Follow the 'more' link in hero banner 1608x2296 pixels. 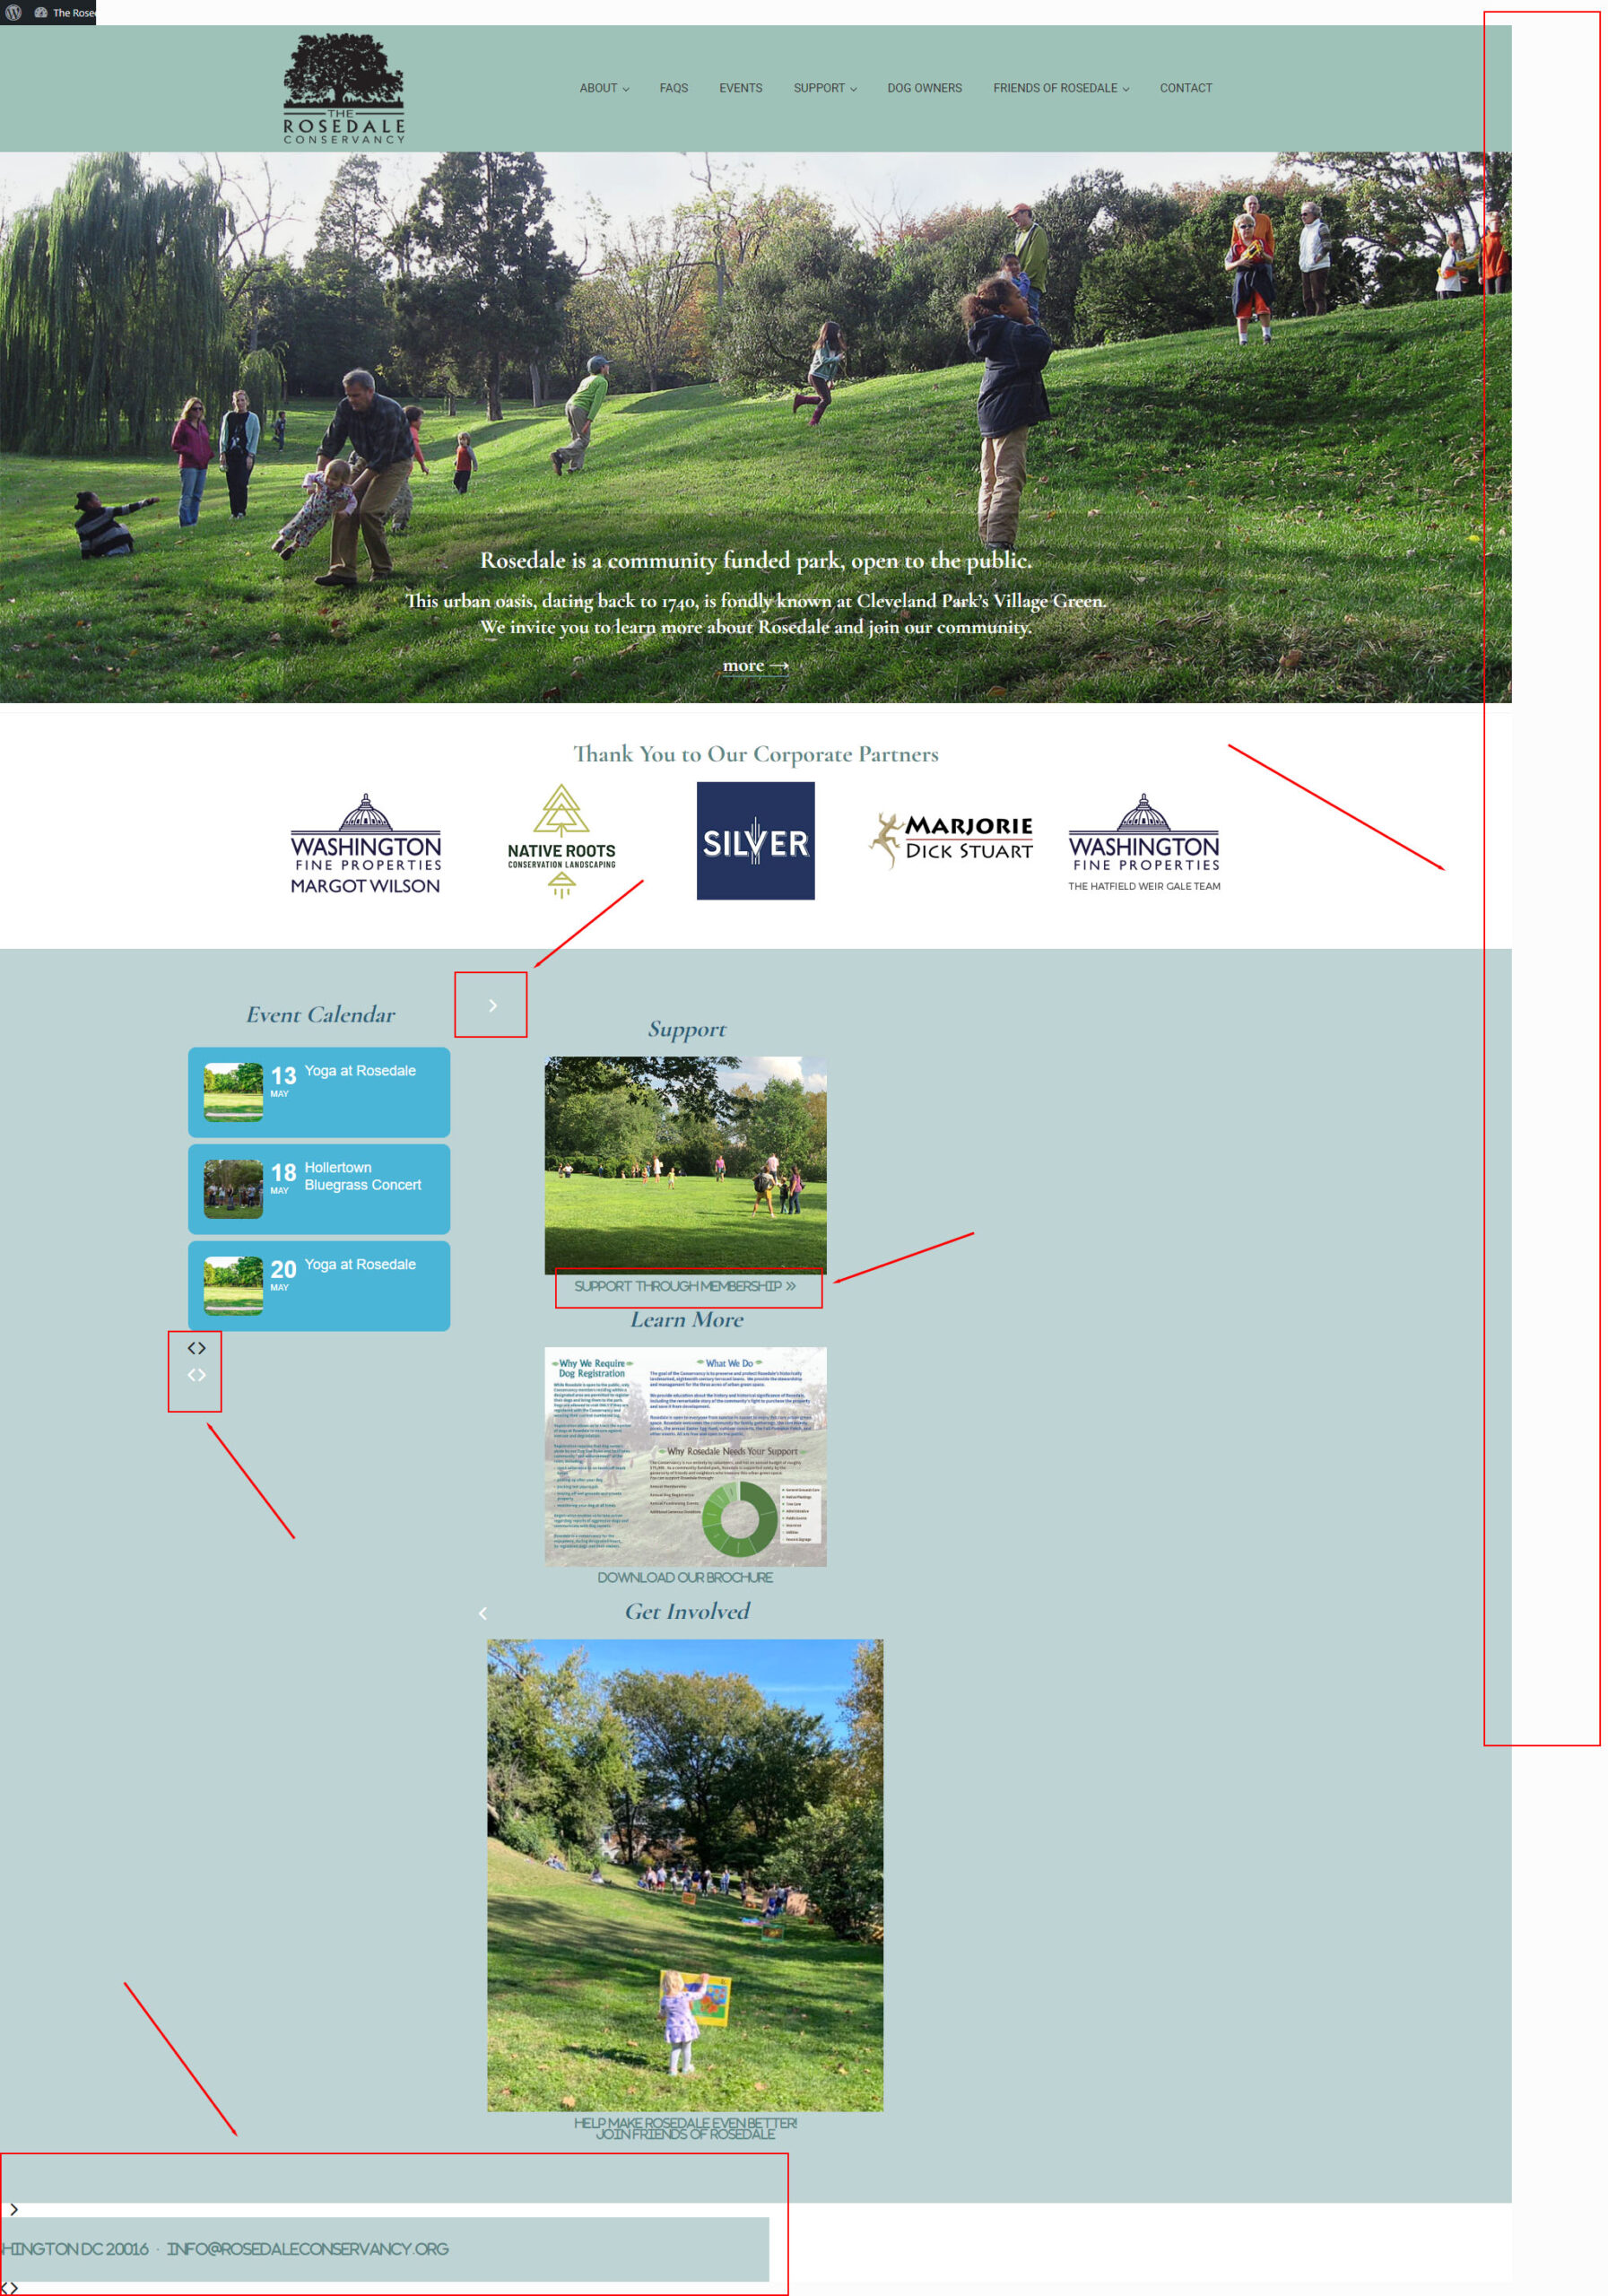pyautogui.click(x=755, y=665)
